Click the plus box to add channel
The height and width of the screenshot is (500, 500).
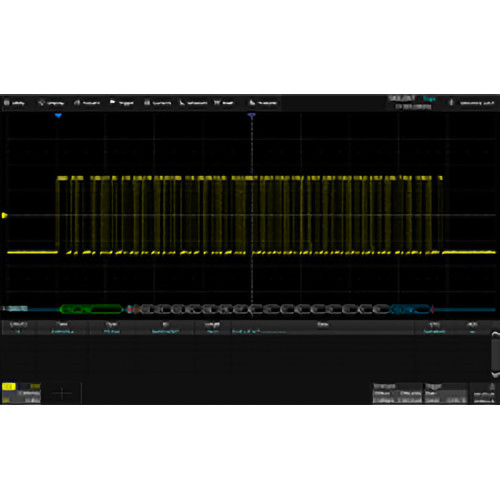[x=62, y=393]
